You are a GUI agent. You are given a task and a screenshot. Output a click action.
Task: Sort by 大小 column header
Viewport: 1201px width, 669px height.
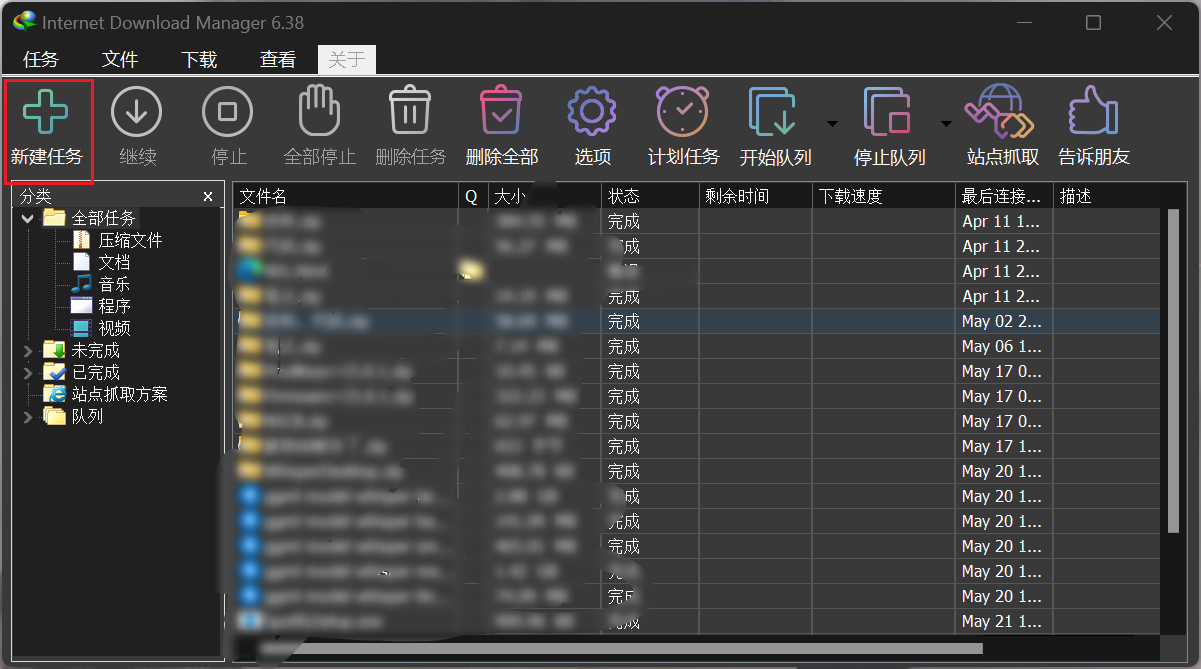544,196
